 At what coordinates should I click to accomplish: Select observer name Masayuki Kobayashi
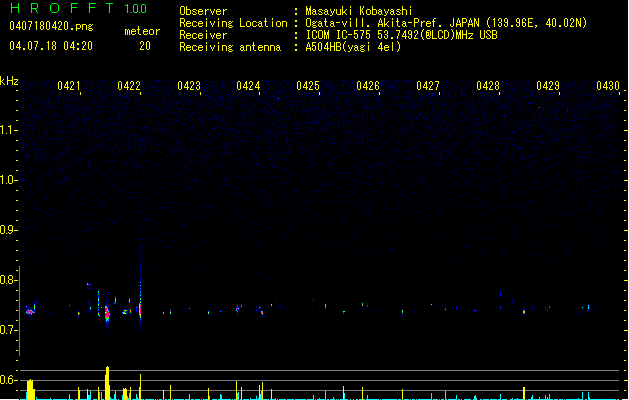coord(359,11)
